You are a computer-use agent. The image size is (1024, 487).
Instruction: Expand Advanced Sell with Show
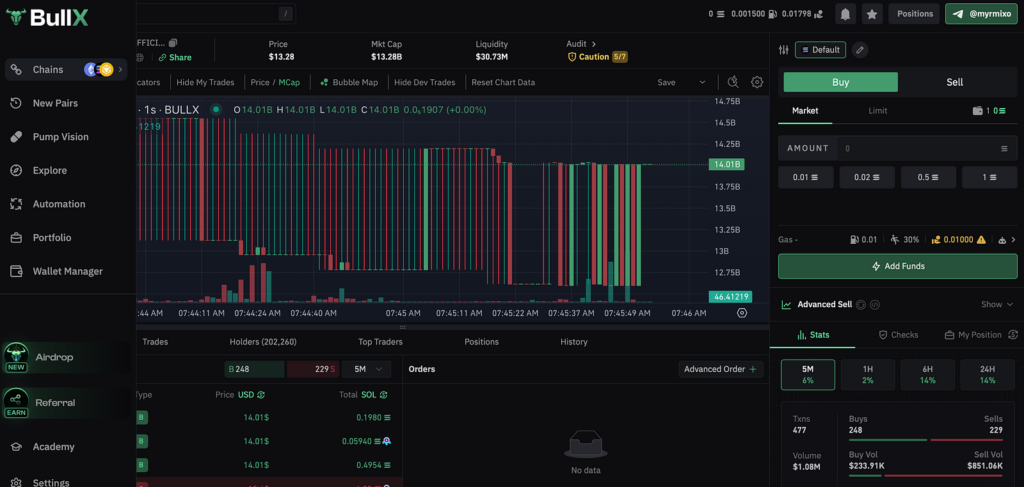(999, 304)
